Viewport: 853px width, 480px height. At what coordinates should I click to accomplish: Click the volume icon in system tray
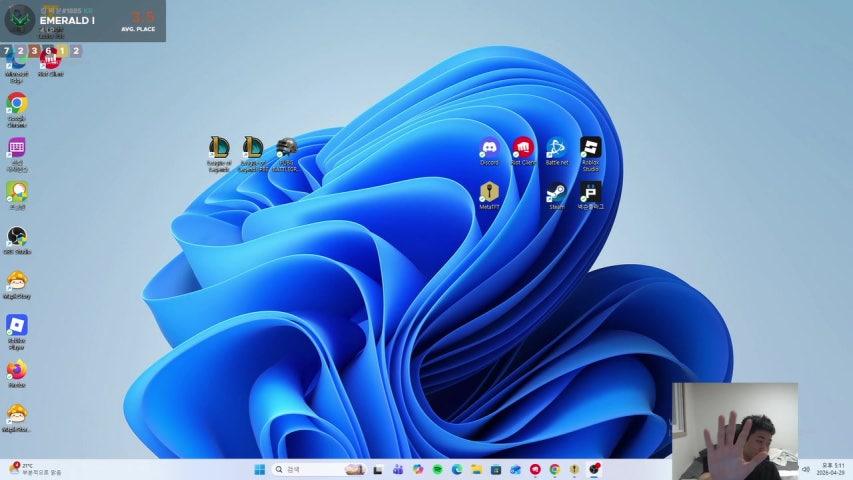pos(806,469)
